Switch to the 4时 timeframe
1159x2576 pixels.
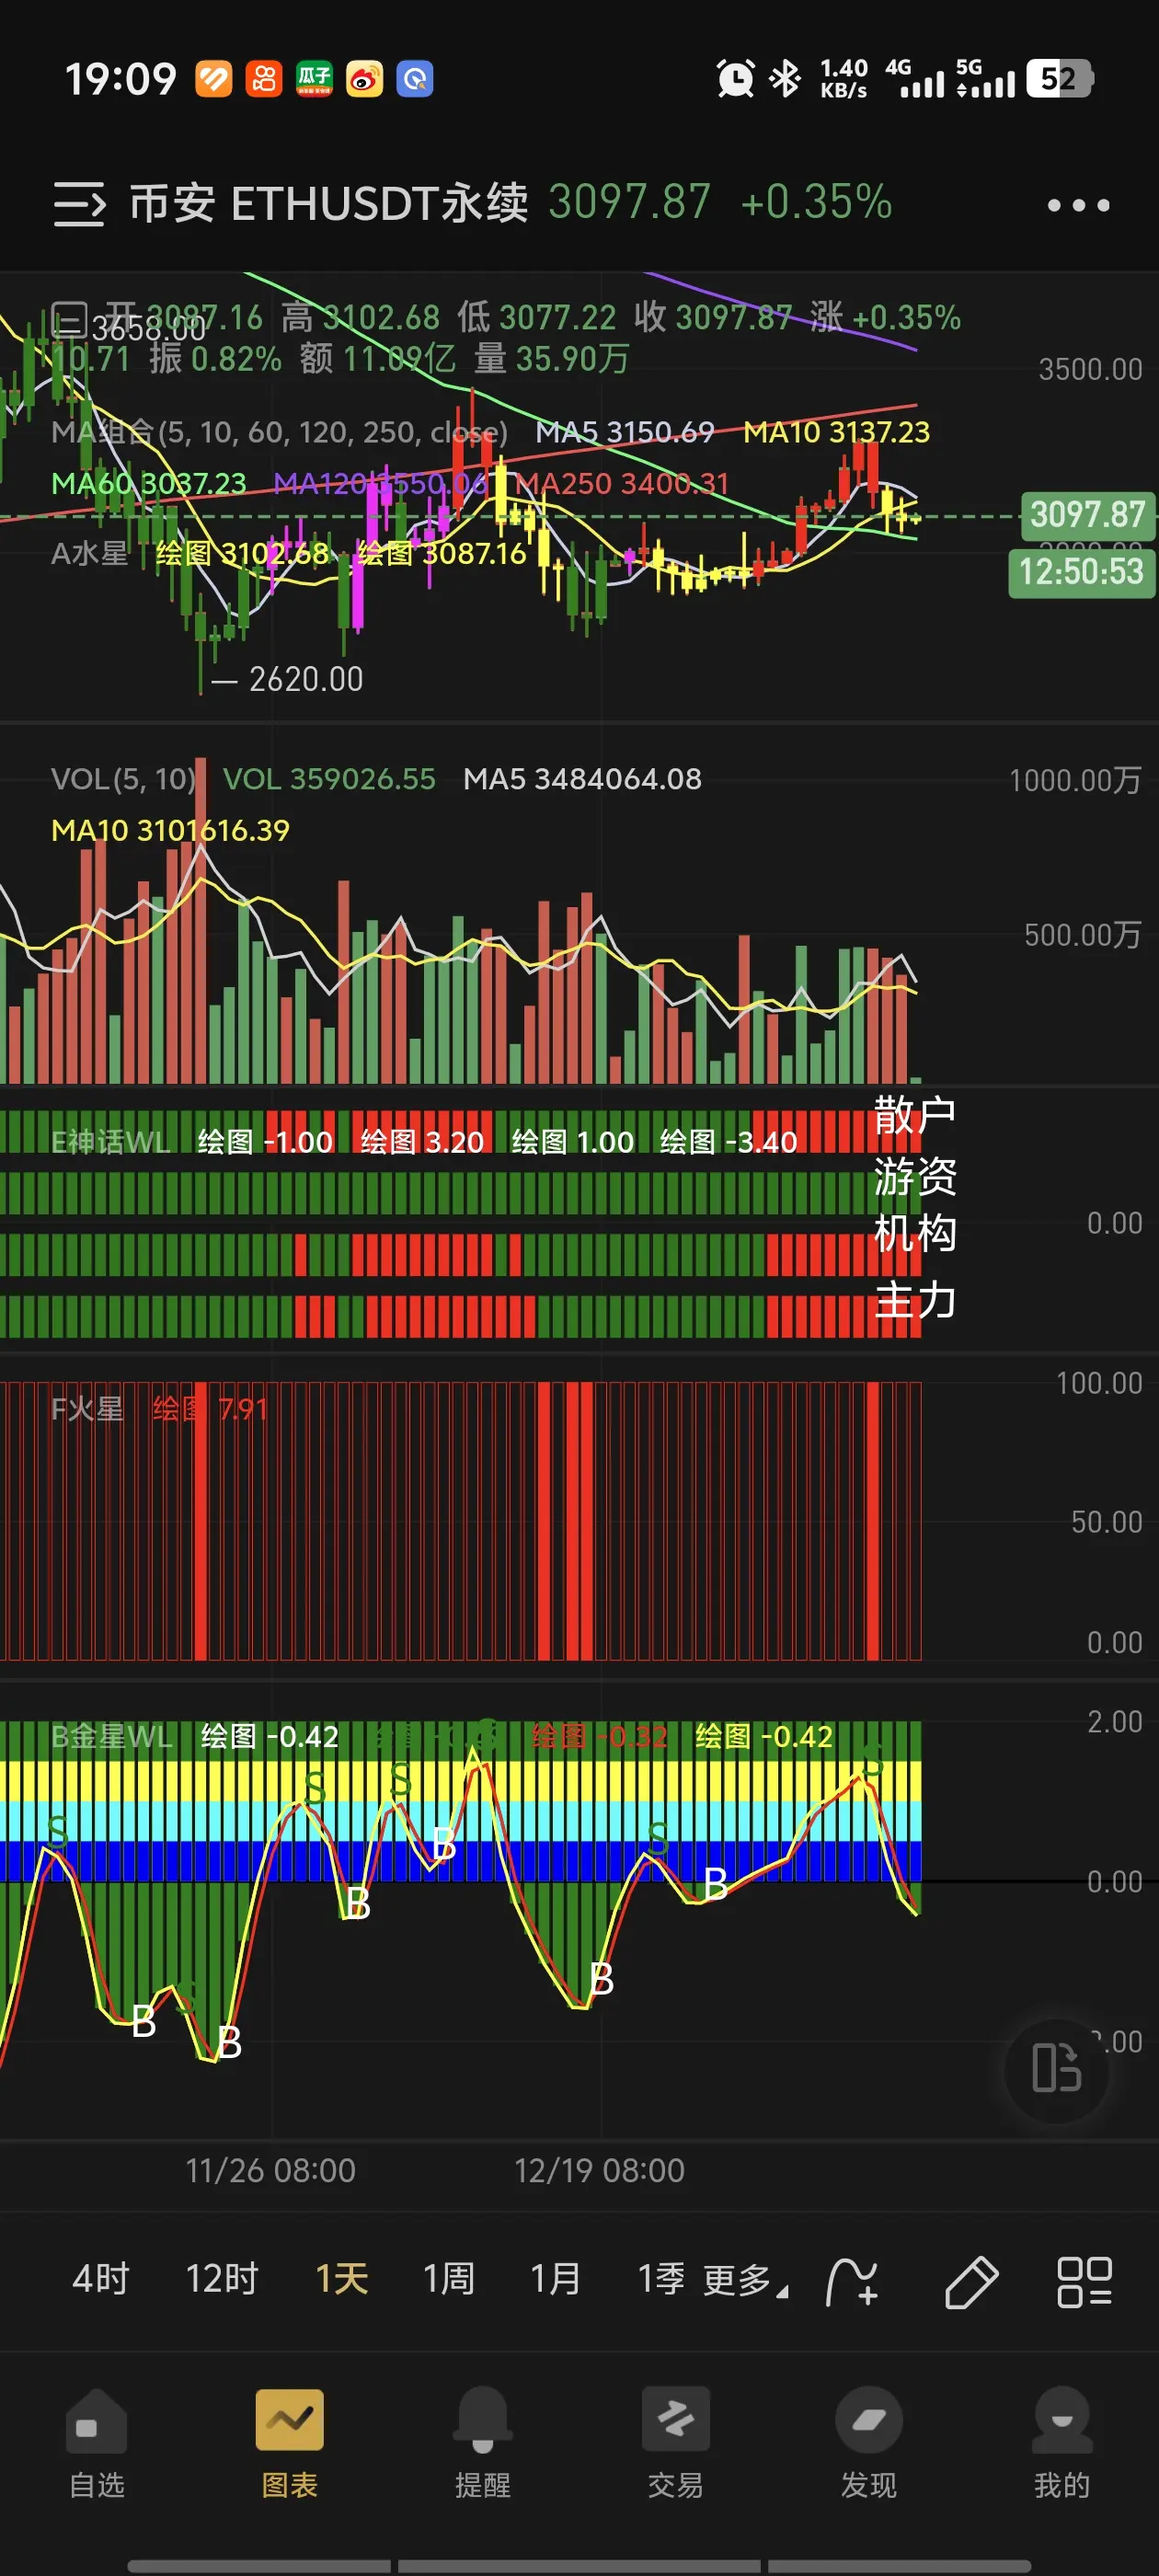[x=101, y=2280]
